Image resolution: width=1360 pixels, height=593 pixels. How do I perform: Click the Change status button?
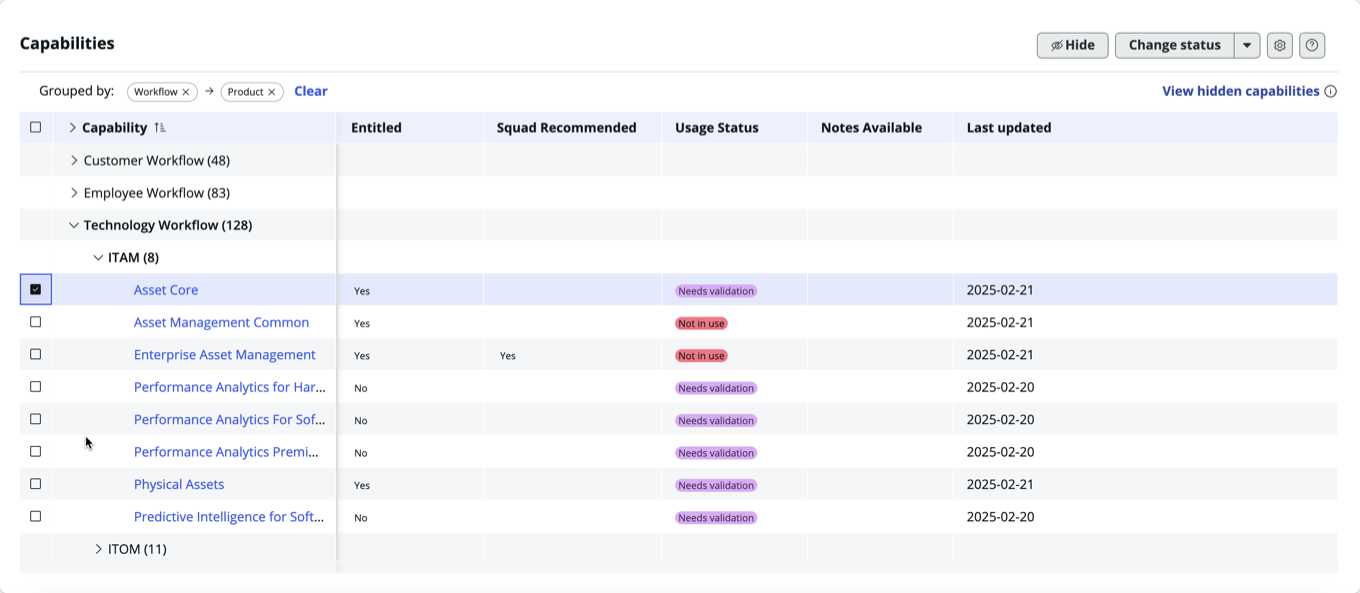[1174, 45]
